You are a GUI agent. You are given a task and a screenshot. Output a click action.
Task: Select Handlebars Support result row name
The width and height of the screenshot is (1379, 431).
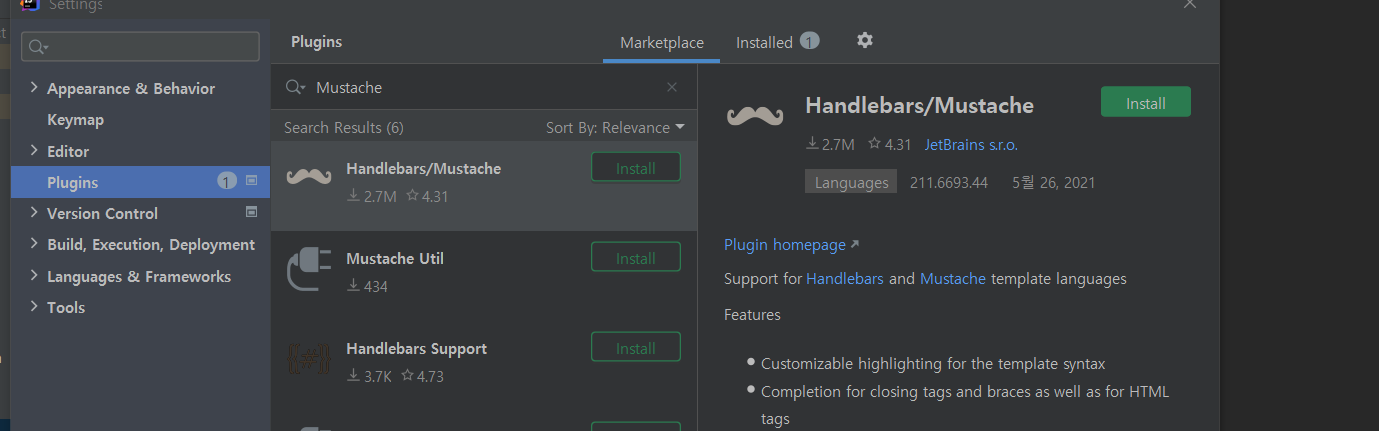(416, 349)
